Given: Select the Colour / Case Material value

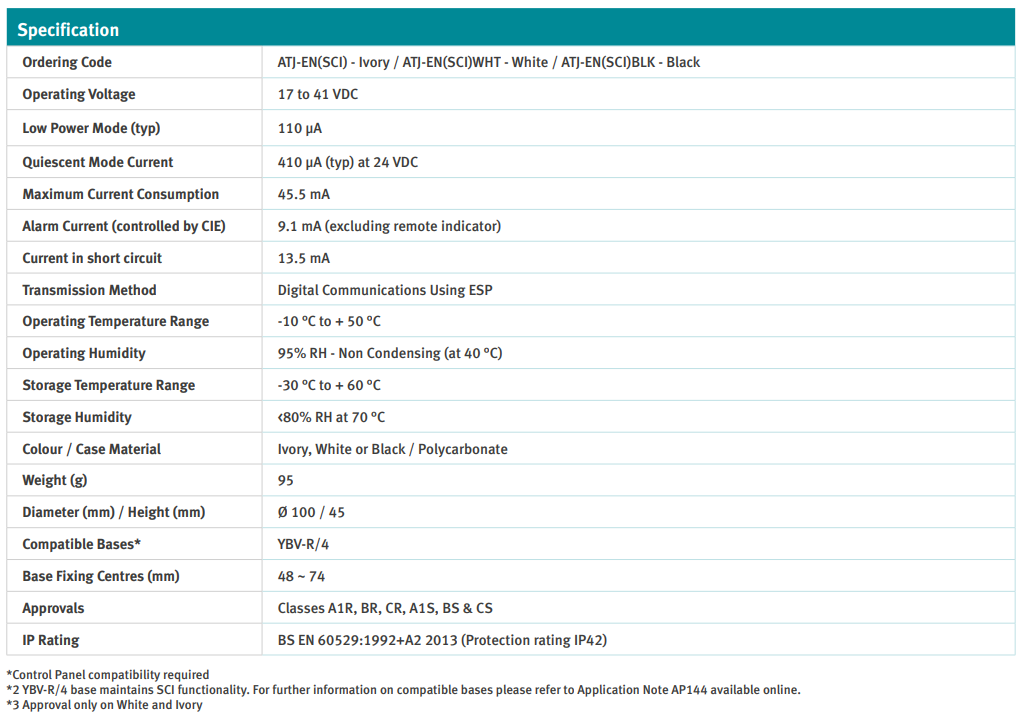Looking at the screenshot, I should point(392,449).
